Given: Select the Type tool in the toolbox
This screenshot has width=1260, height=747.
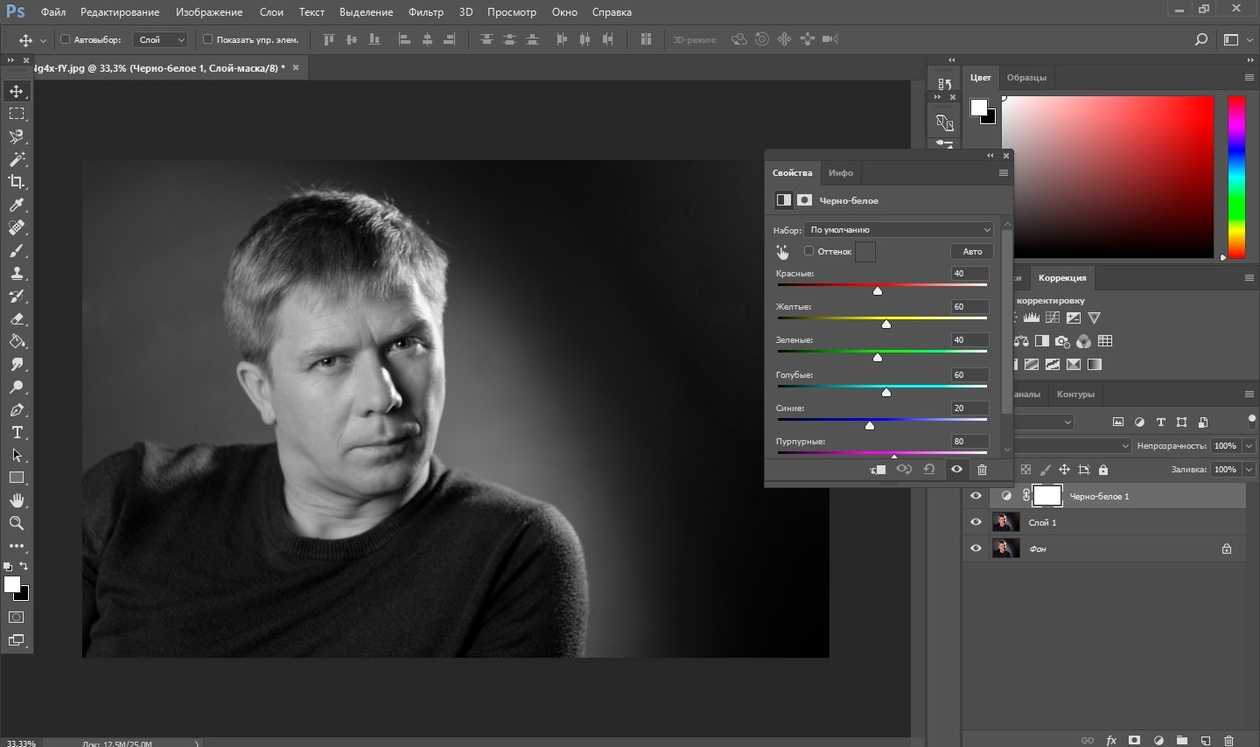Looking at the screenshot, I should tap(16, 433).
